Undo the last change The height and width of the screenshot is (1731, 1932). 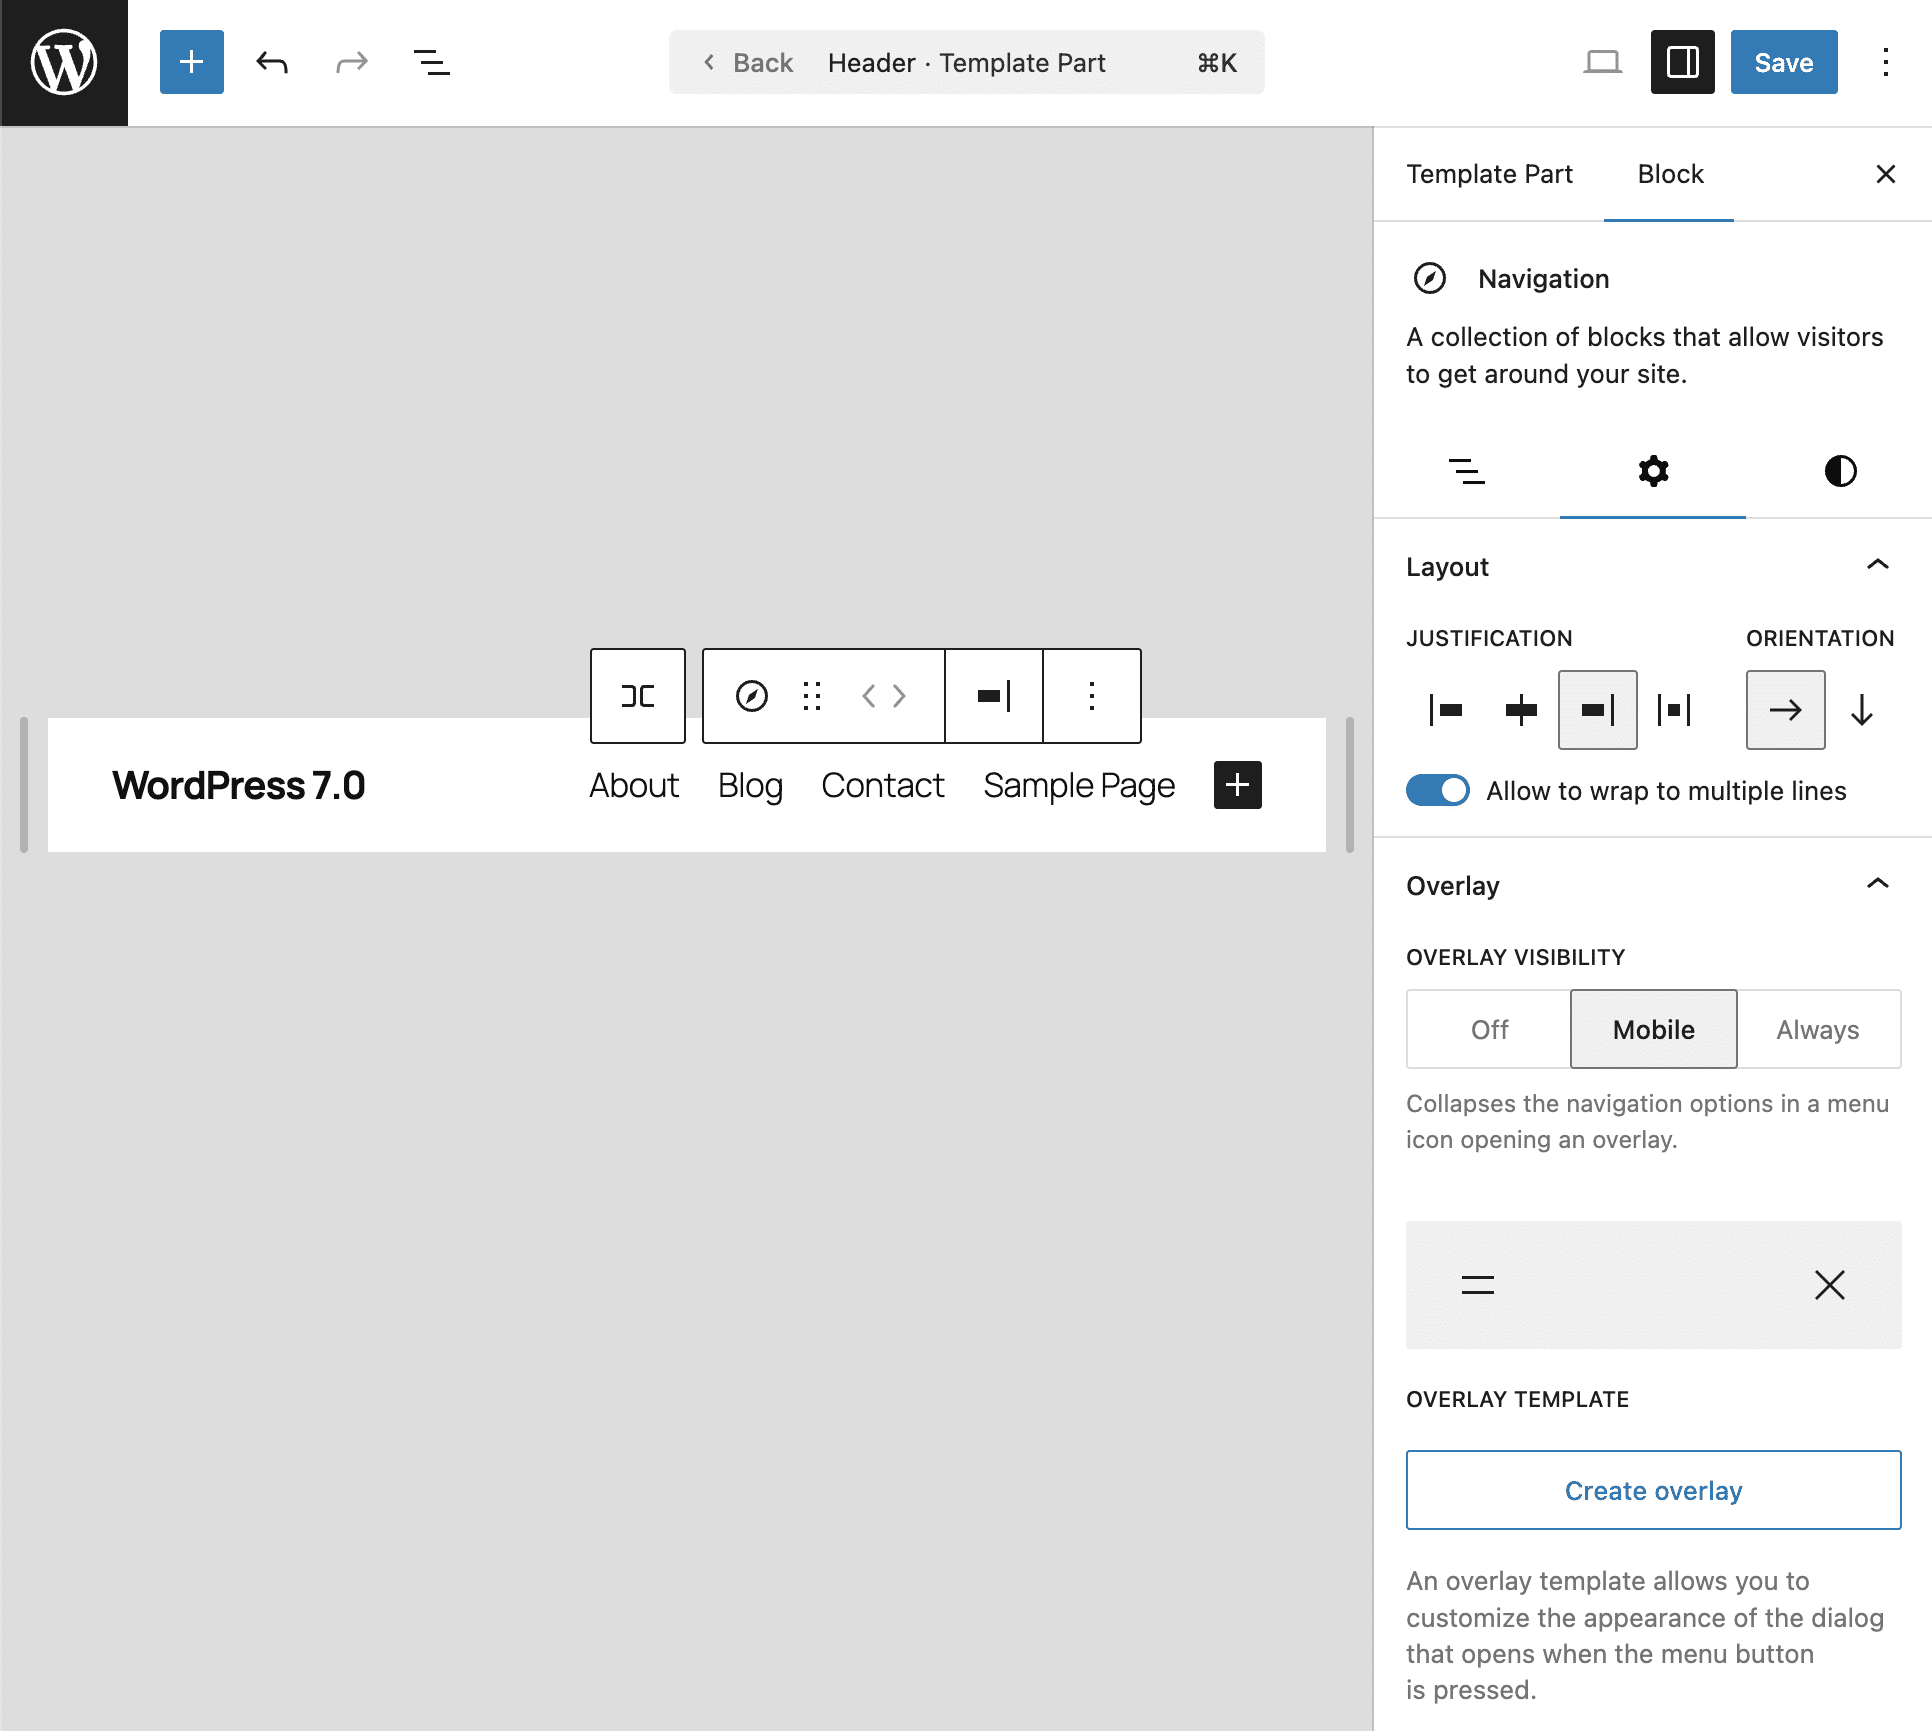click(271, 62)
